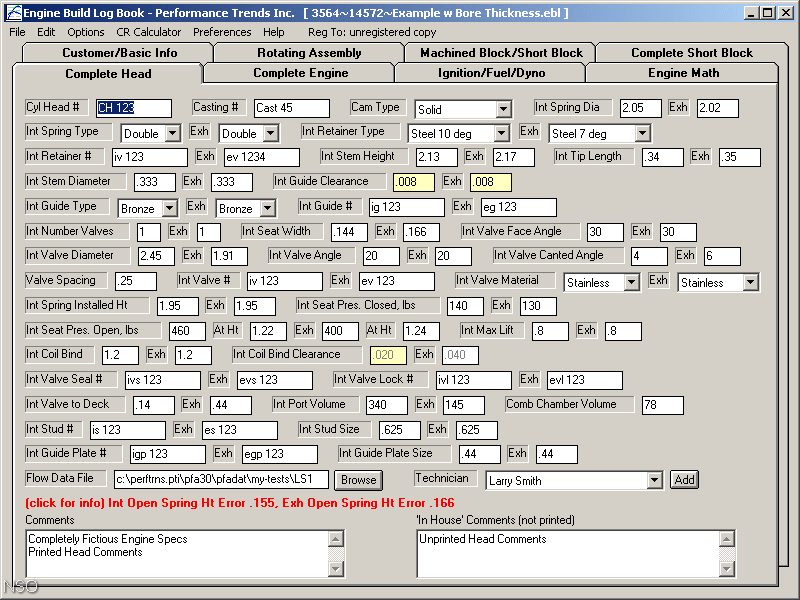Expand the Int Spring Type dropdown
800x600 pixels.
click(172, 134)
